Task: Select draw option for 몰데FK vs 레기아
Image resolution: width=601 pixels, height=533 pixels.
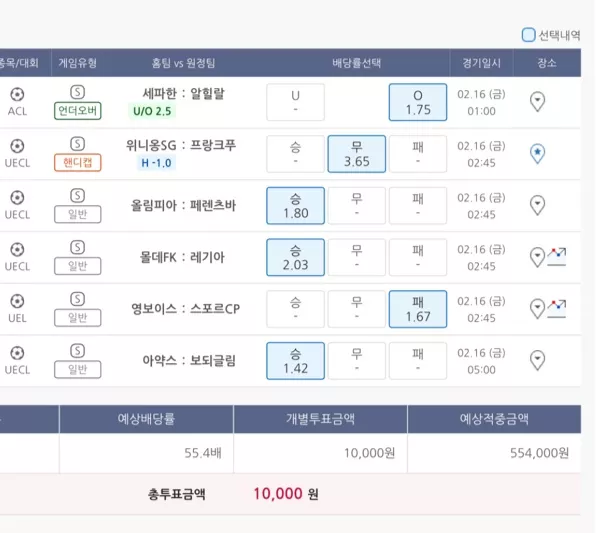Action: (x=356, y=257)
